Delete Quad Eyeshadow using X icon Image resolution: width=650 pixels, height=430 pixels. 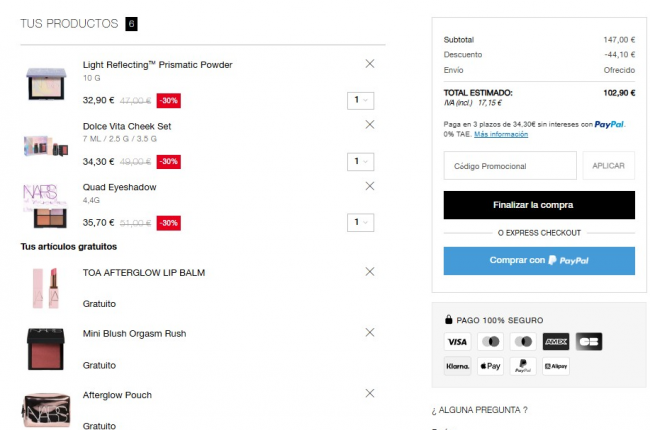click(370, 186)
